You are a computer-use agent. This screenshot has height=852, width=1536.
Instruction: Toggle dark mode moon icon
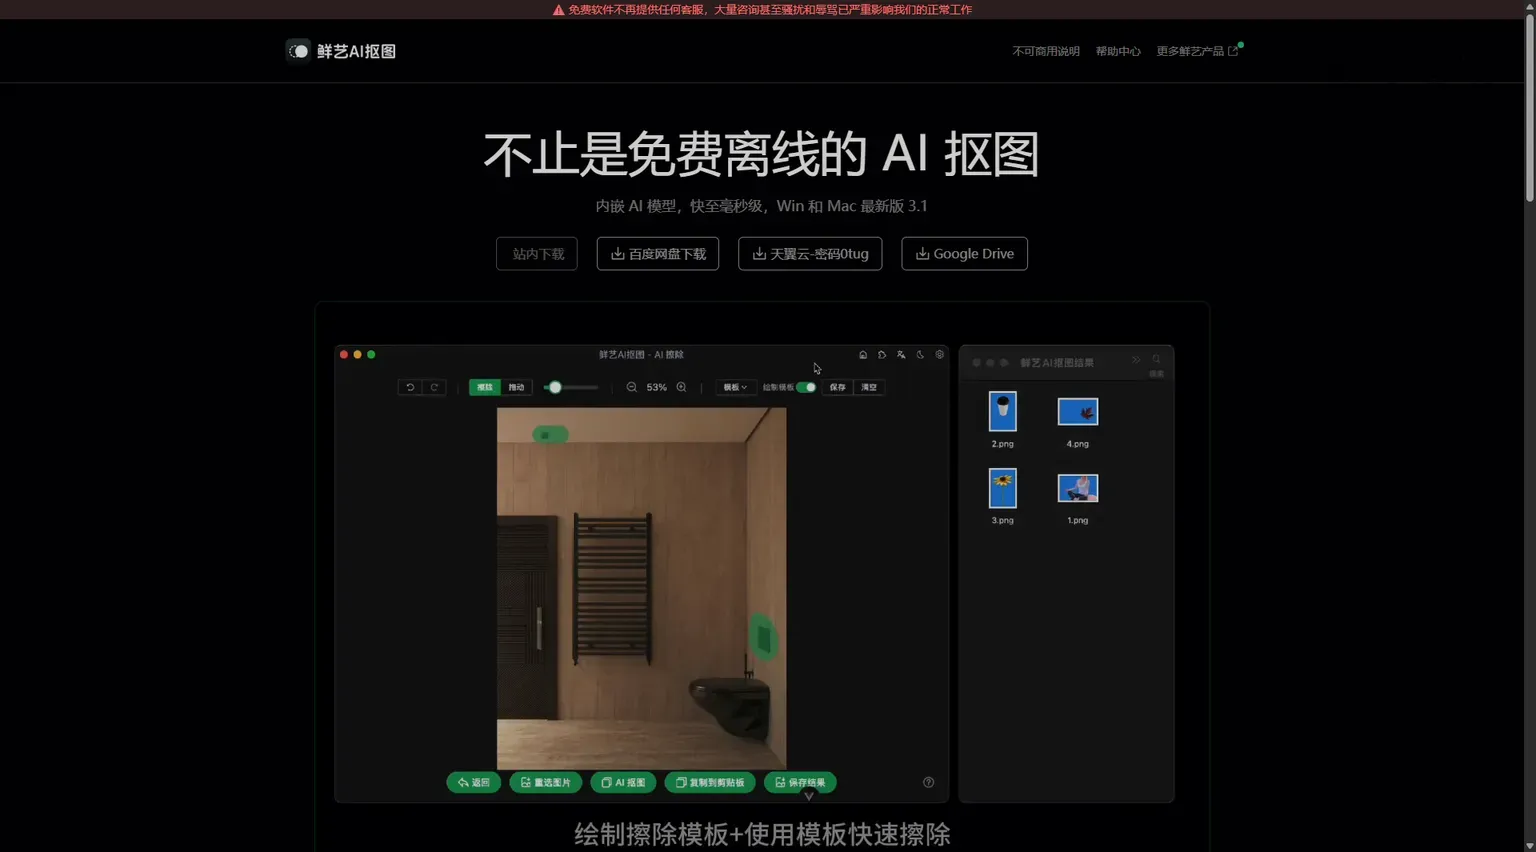pos(920,355)
